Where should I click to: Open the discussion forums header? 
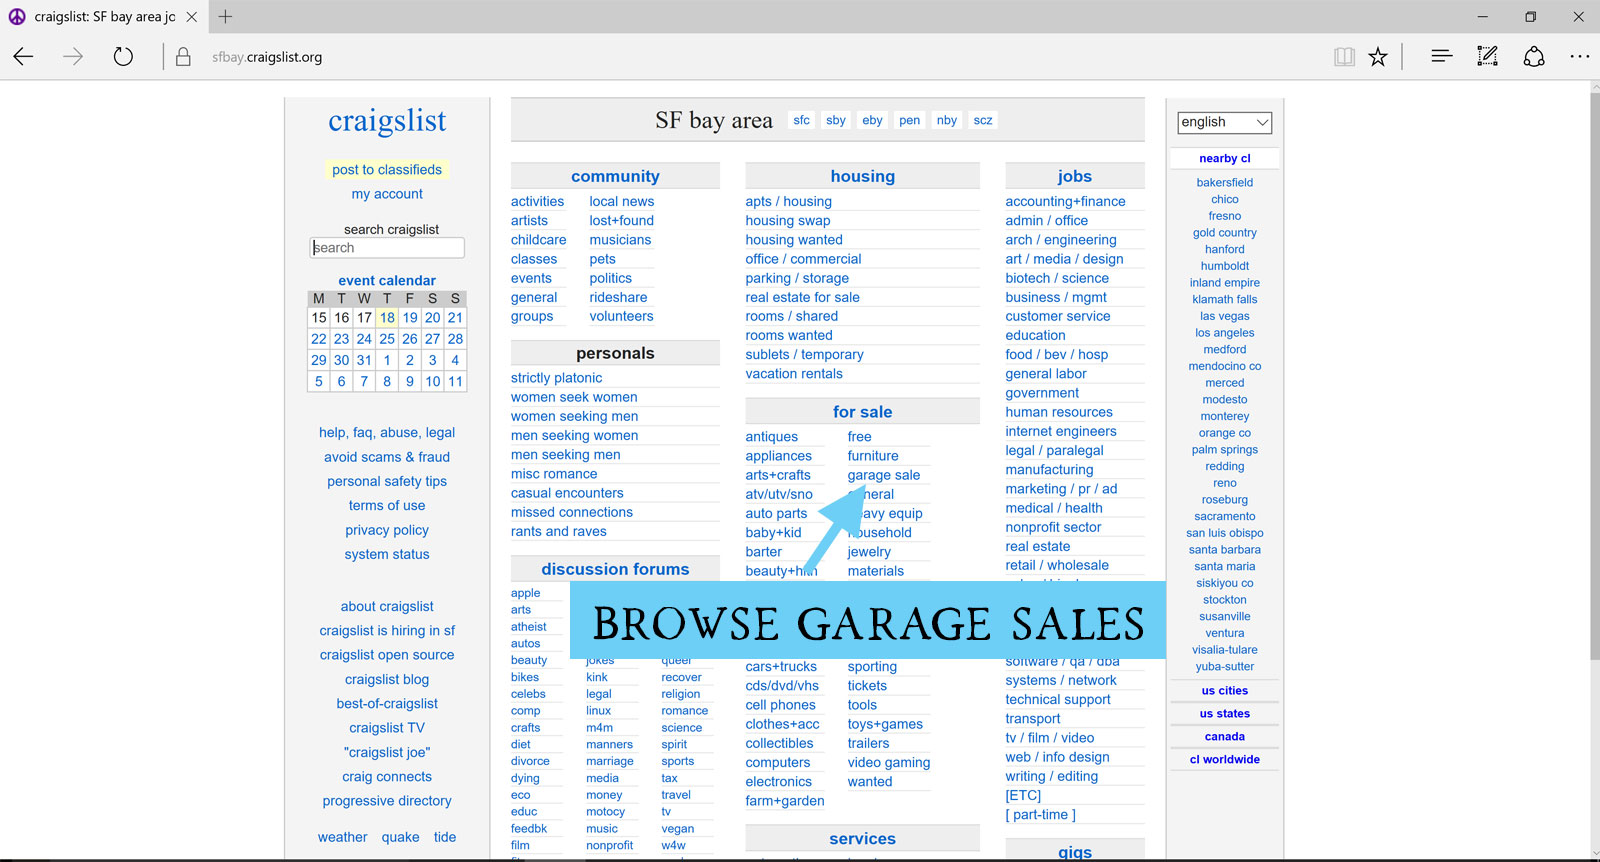tap(615, 569)
